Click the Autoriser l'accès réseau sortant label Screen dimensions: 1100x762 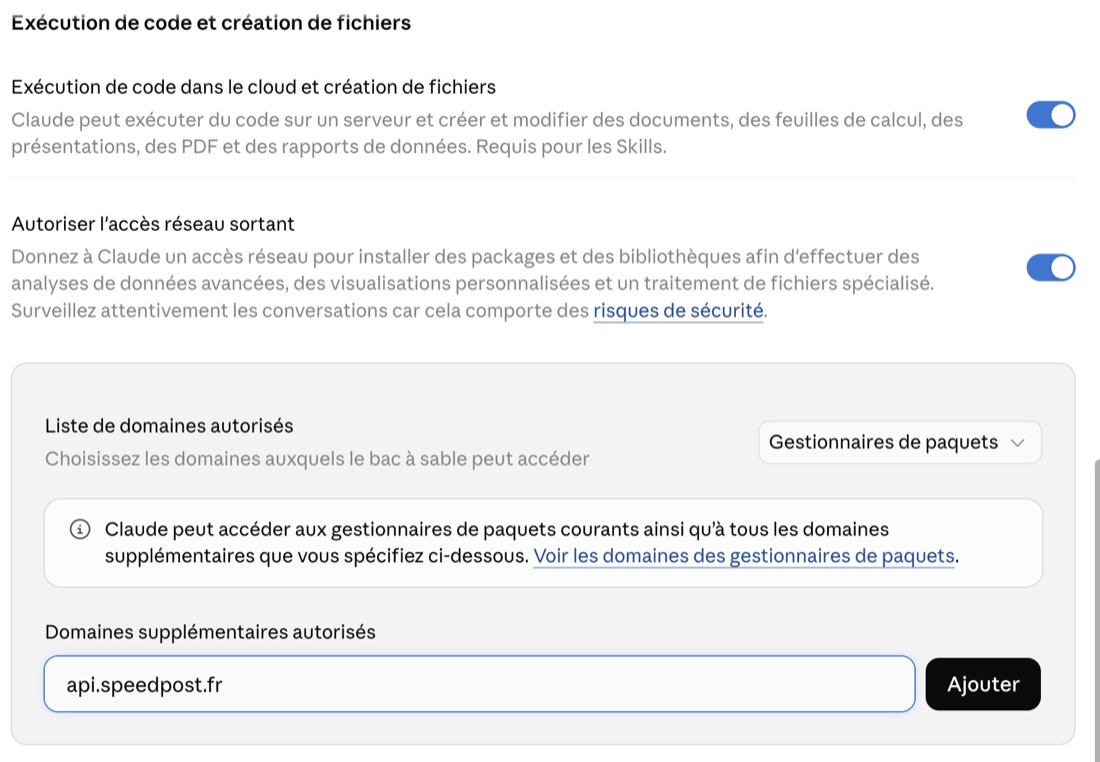(153, 224)
